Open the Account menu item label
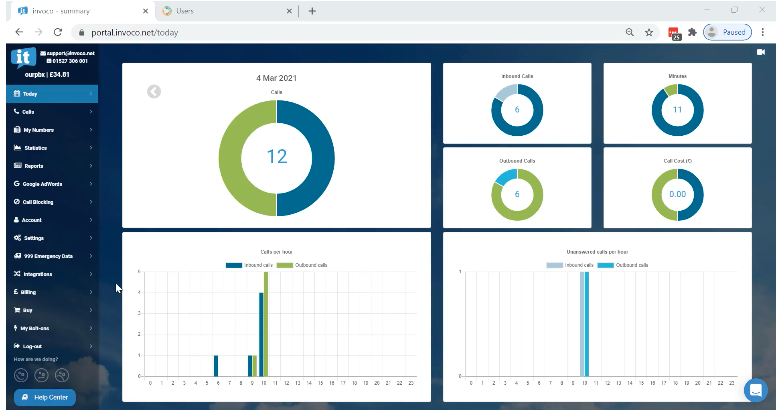Viewport: 776px width, 410px height. pos(32,220)
